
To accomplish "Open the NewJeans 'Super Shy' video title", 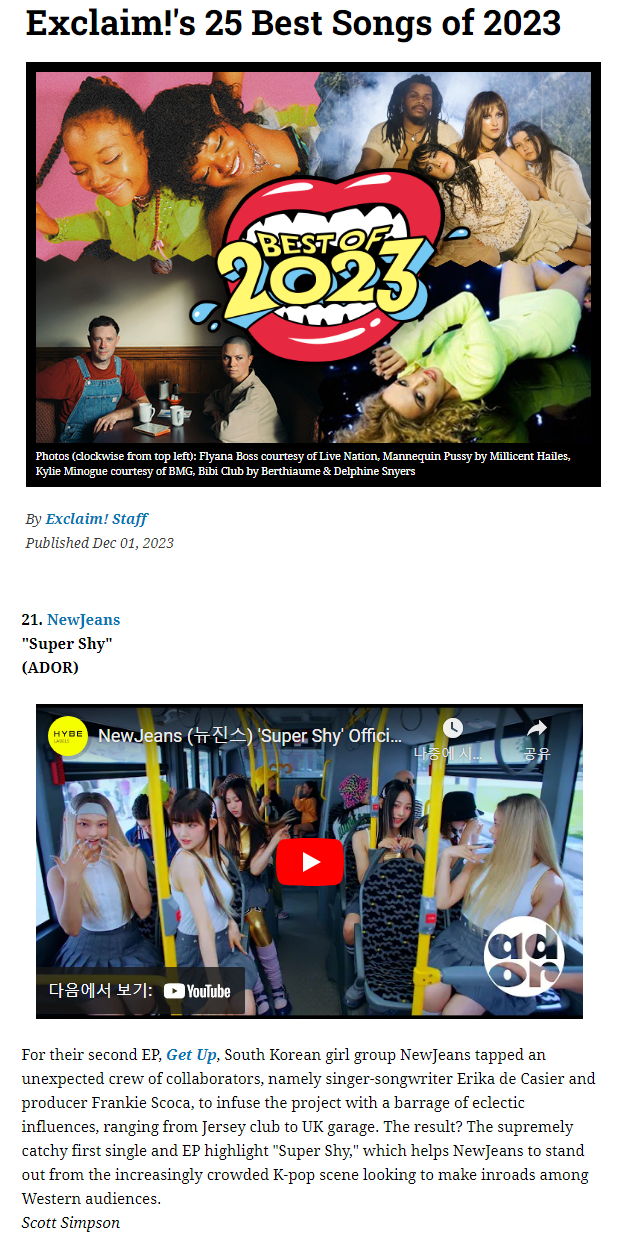I will [250, 737].
